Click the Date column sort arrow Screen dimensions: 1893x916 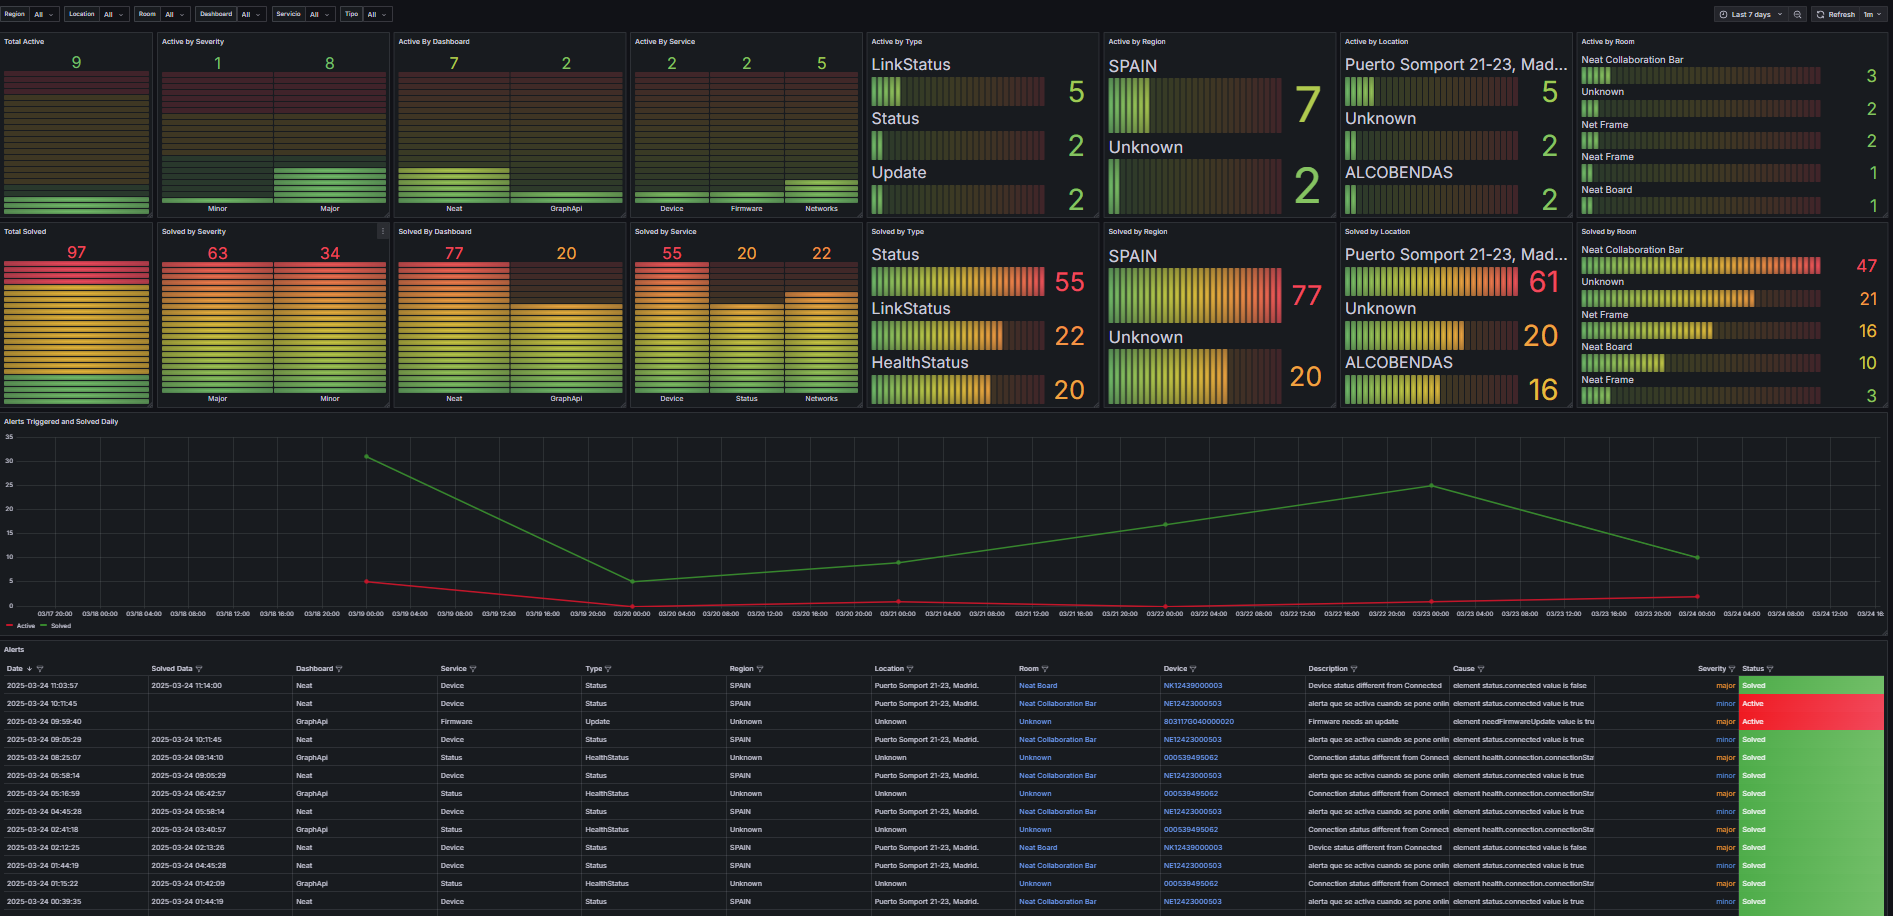29,669
